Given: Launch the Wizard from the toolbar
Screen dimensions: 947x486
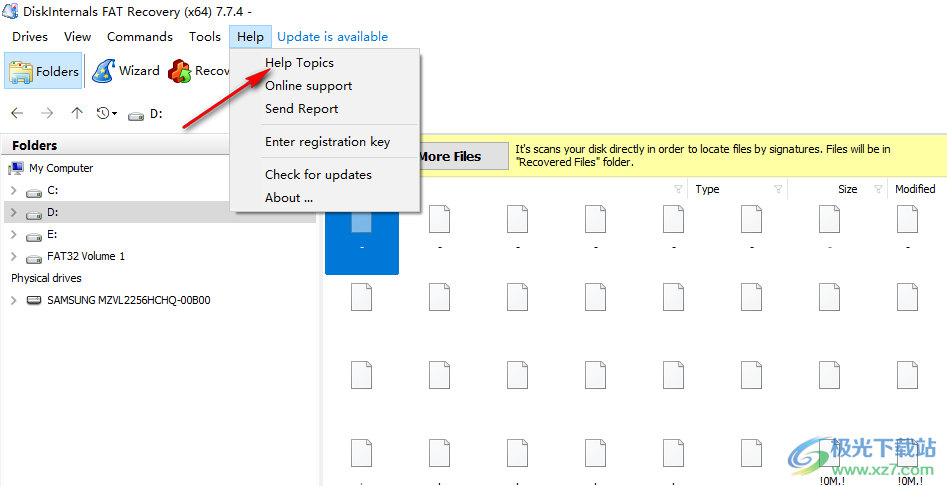Looking at the screenshot, I should (126, 71).
